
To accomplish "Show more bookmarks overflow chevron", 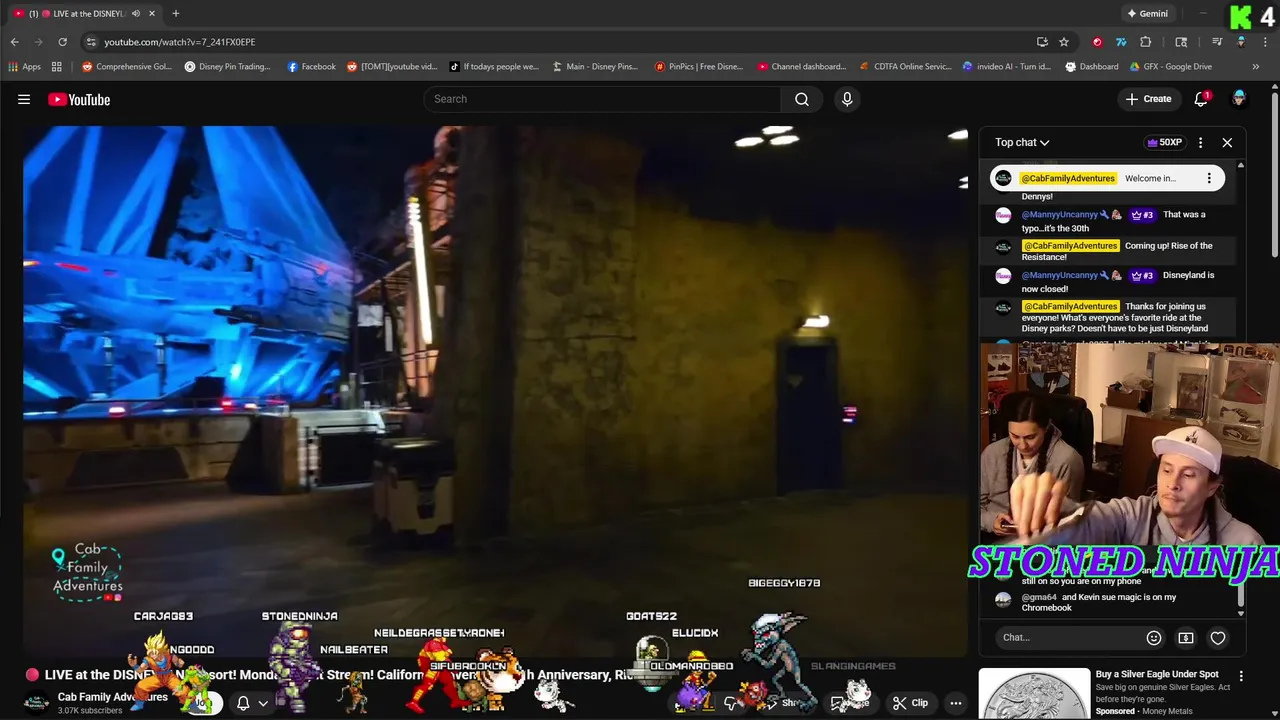I will tap(1256, 67).
